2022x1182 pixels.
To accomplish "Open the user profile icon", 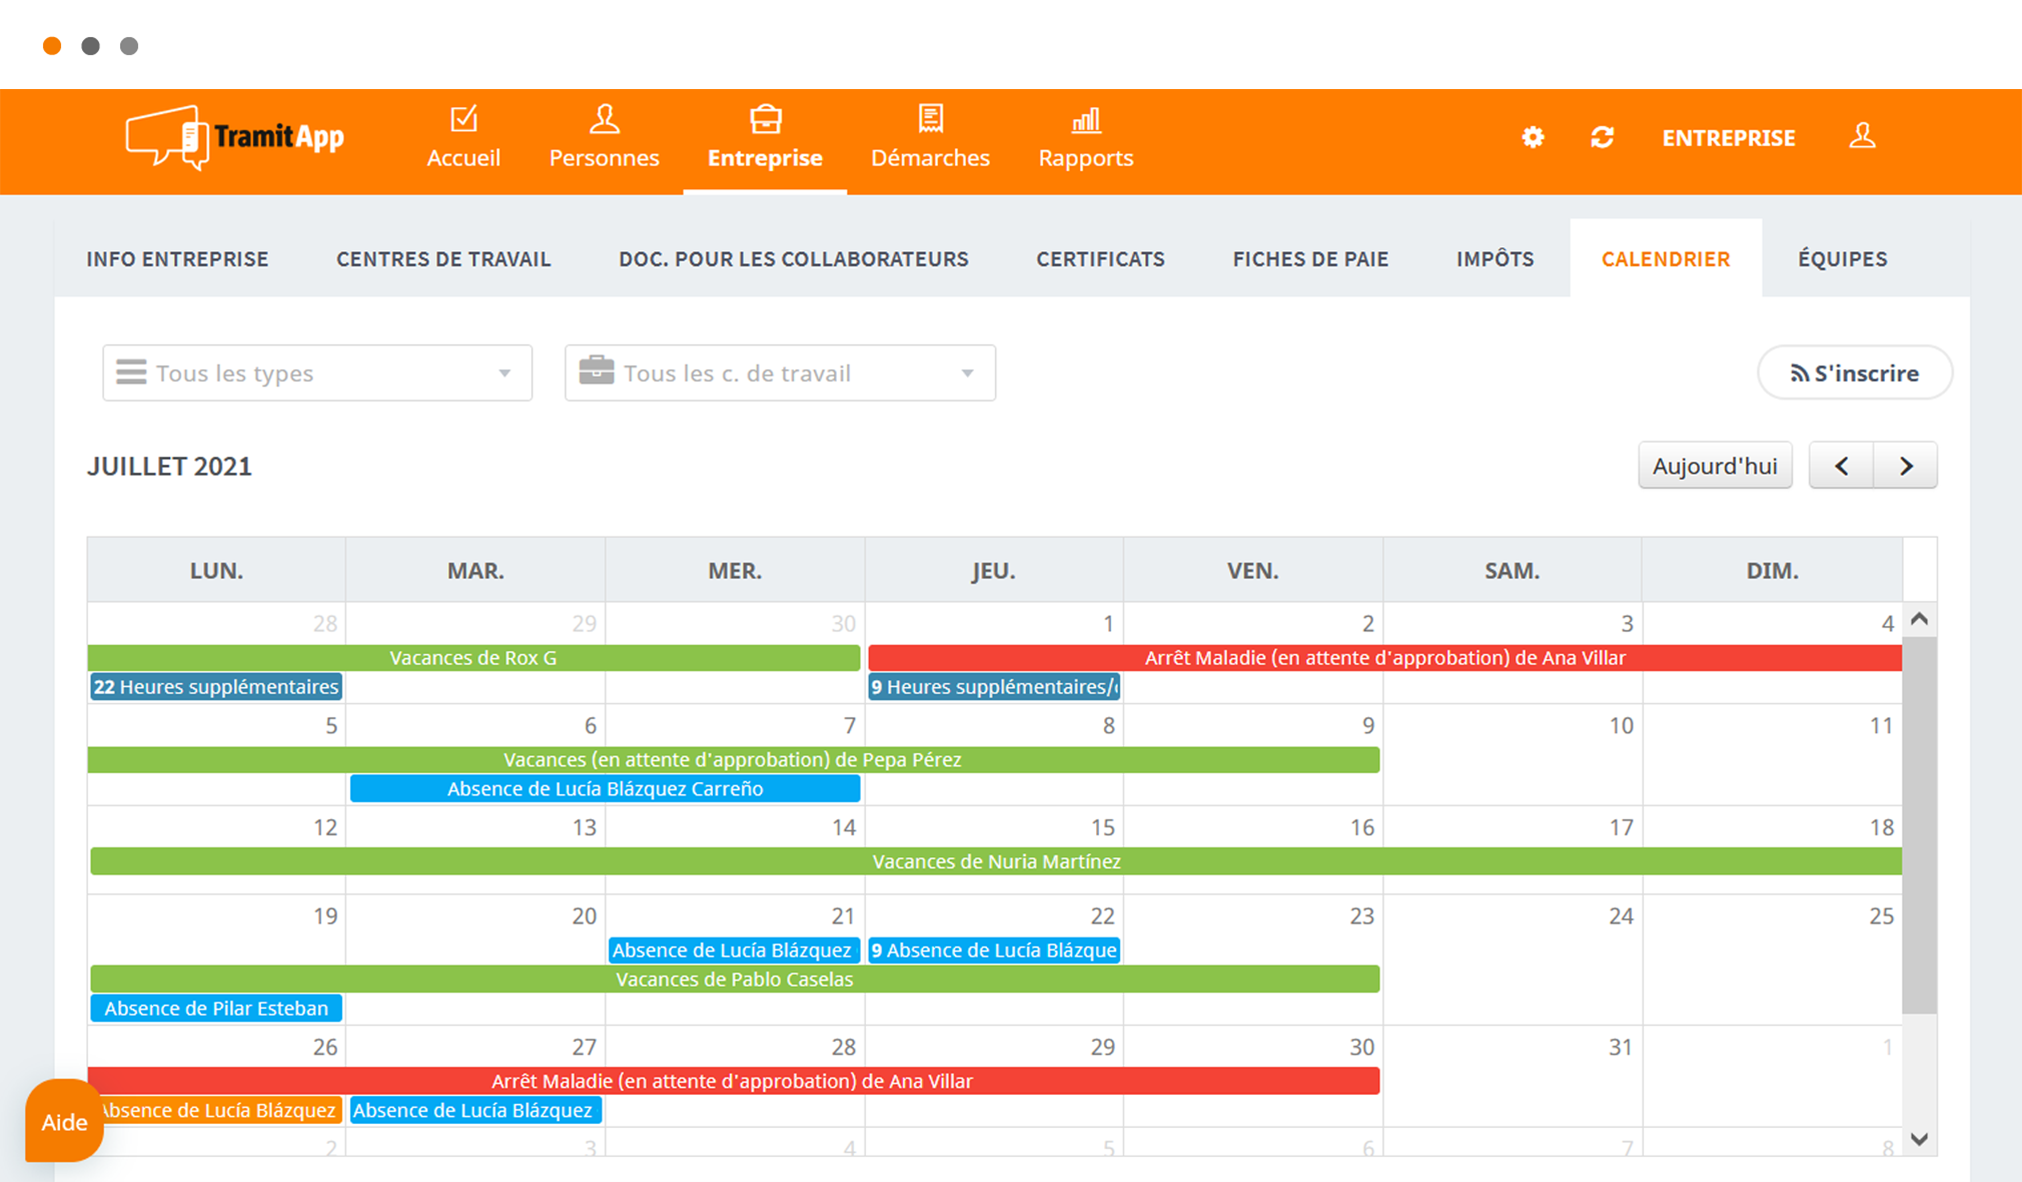I will [1862, 136].
